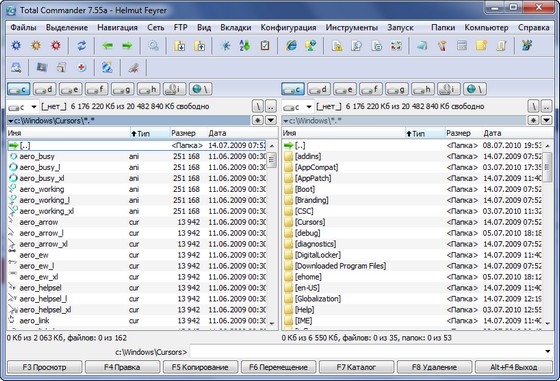Open left panel drive selection dropdown
This screenshot has width=560, height=381.
tap(23, 106)
